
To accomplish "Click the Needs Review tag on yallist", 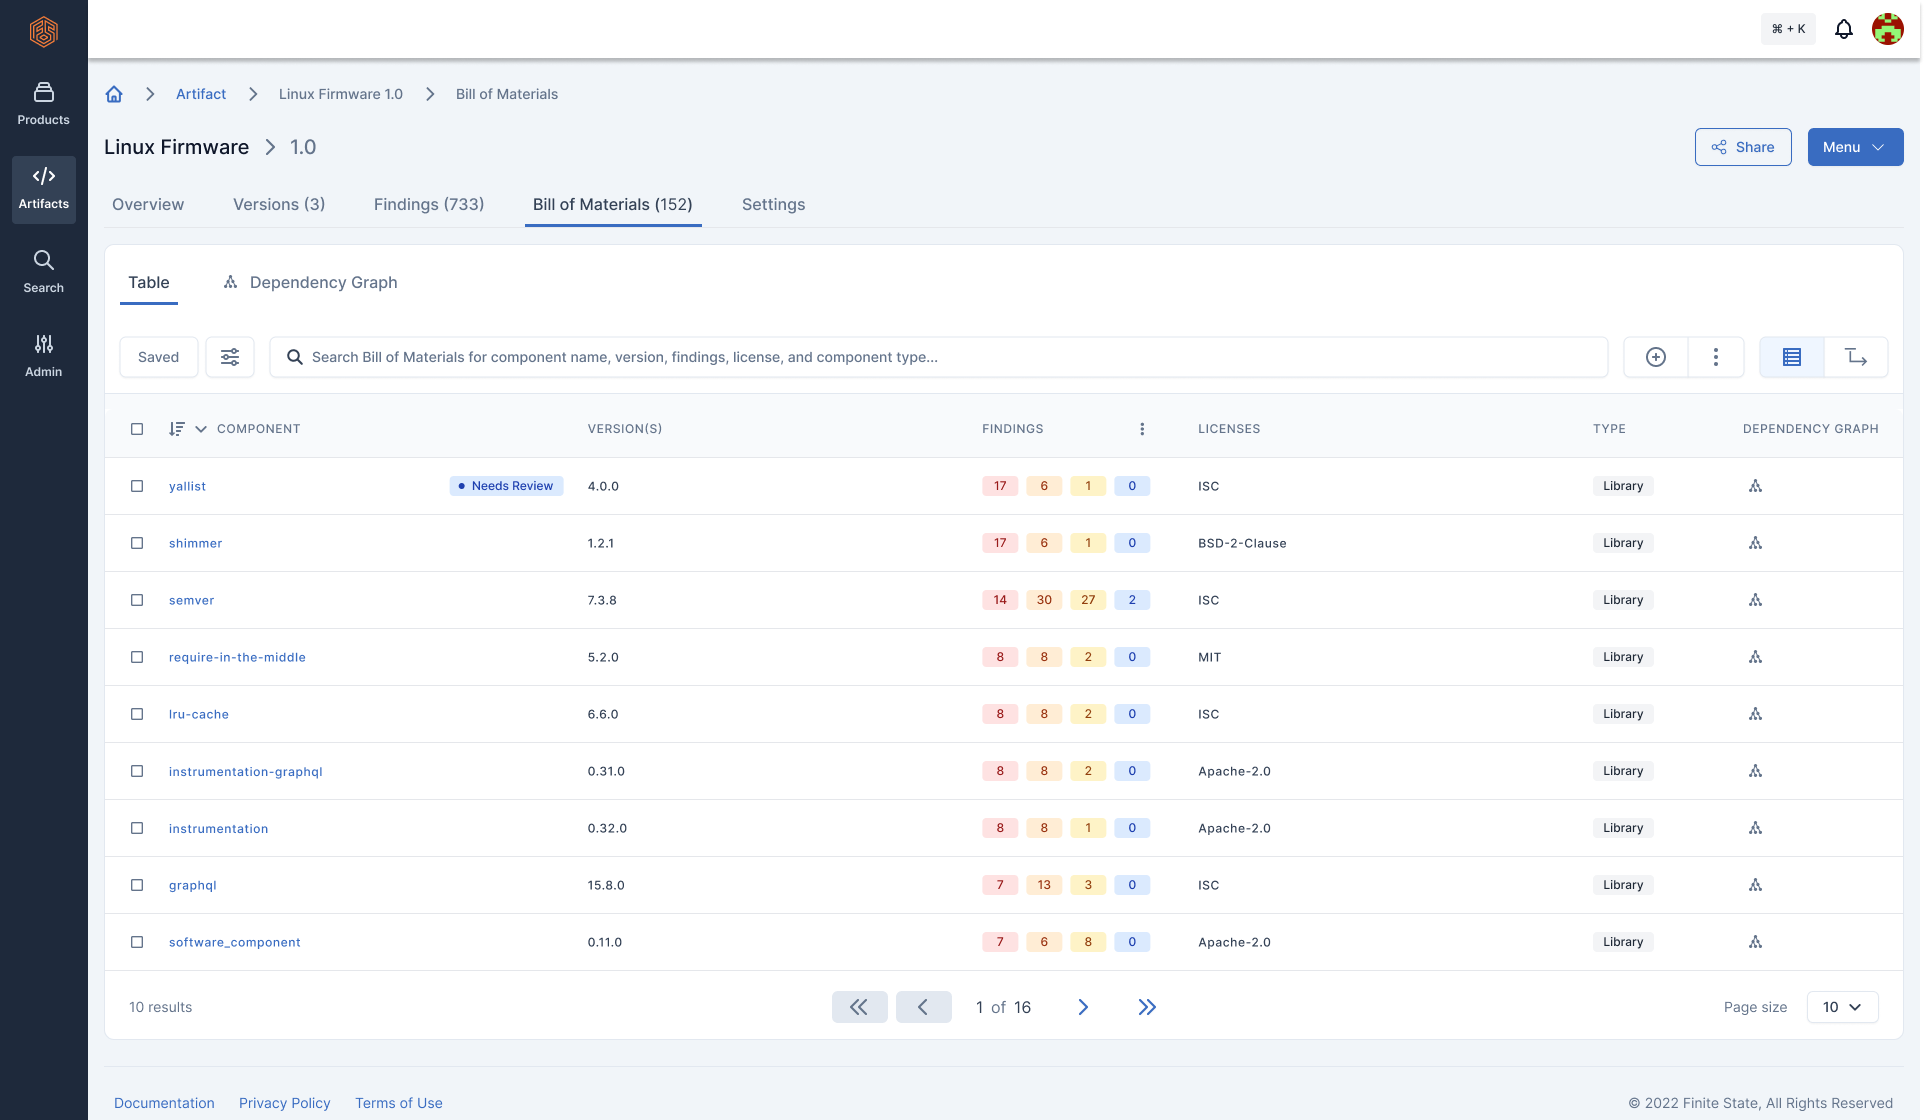I will (506, 486).
